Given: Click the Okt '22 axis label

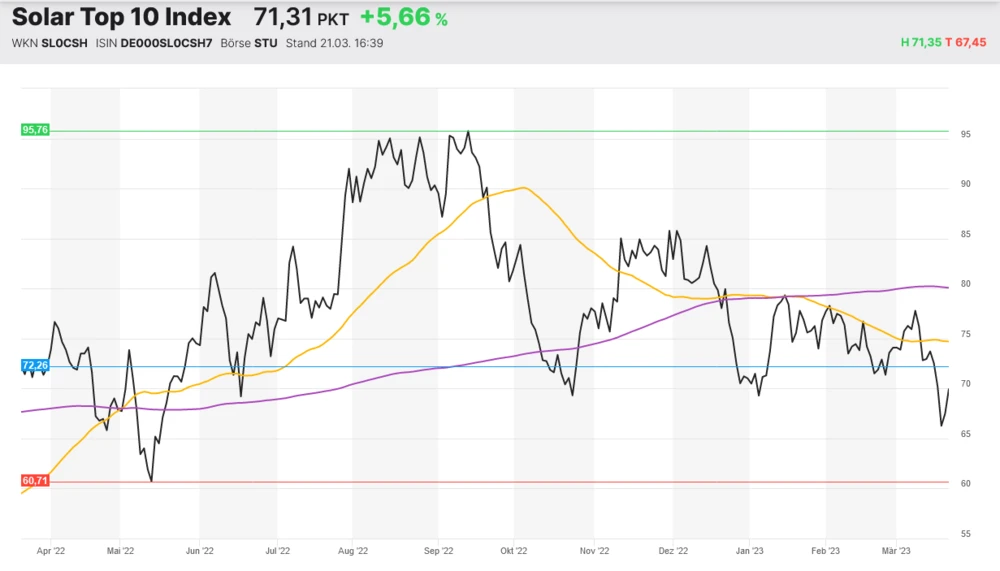Looking at the screenshot, I should [x=513, y=550].
